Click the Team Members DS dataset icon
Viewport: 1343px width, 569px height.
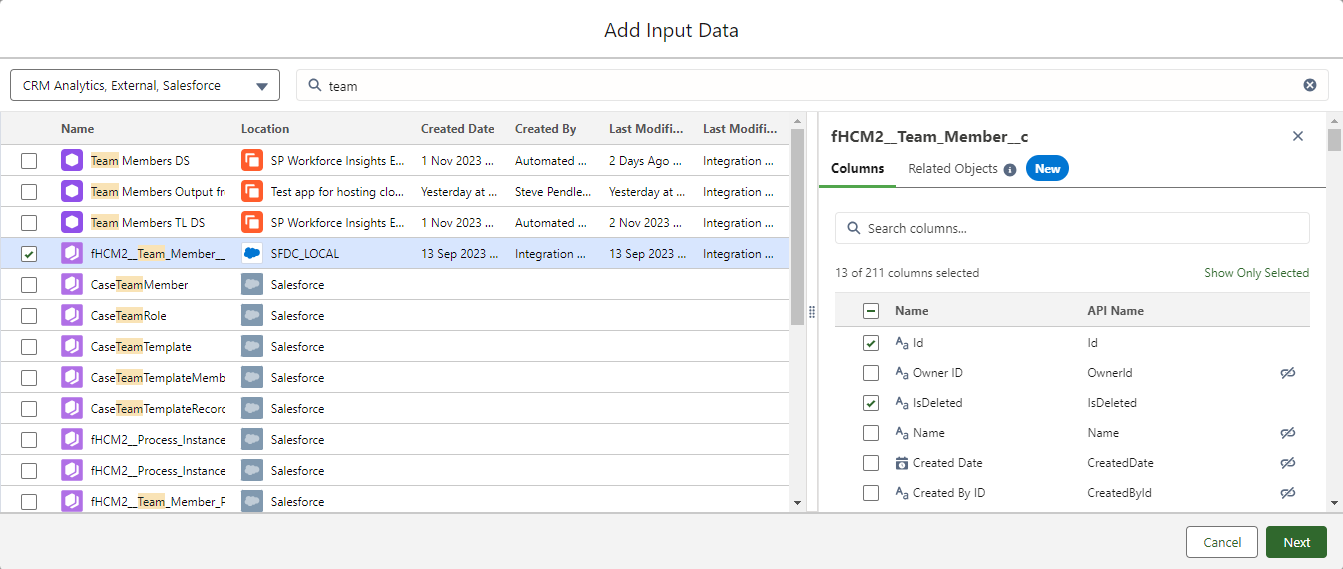click(x=72, y=161)
